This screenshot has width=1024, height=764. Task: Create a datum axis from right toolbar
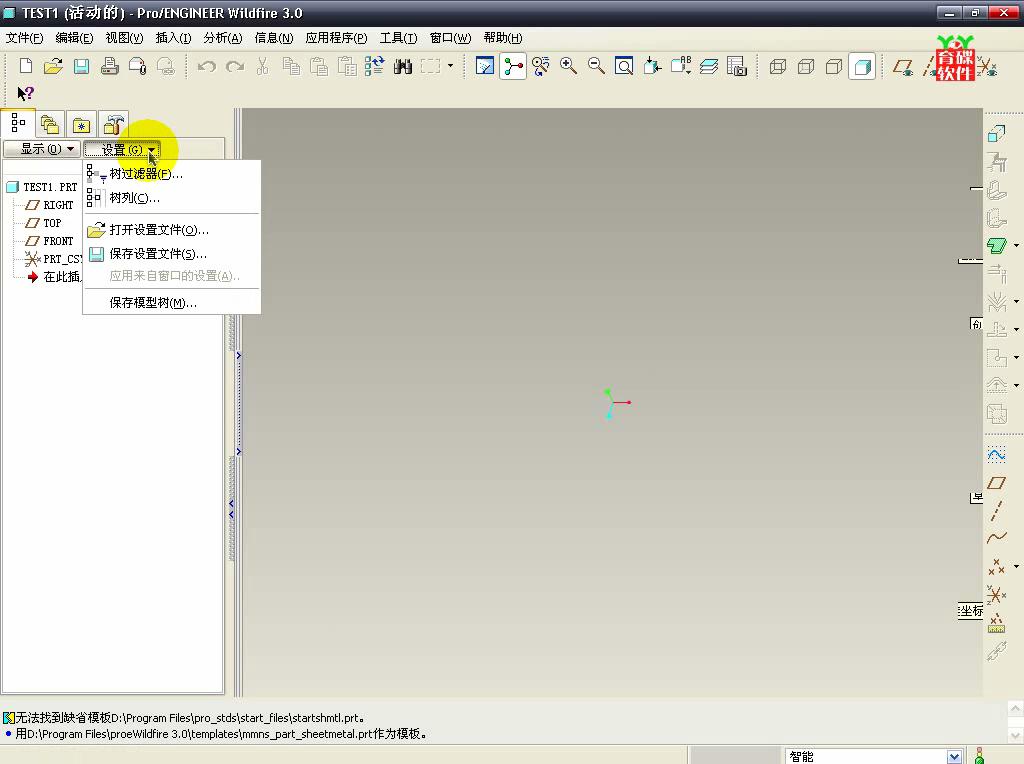click(x=996, y=511)
